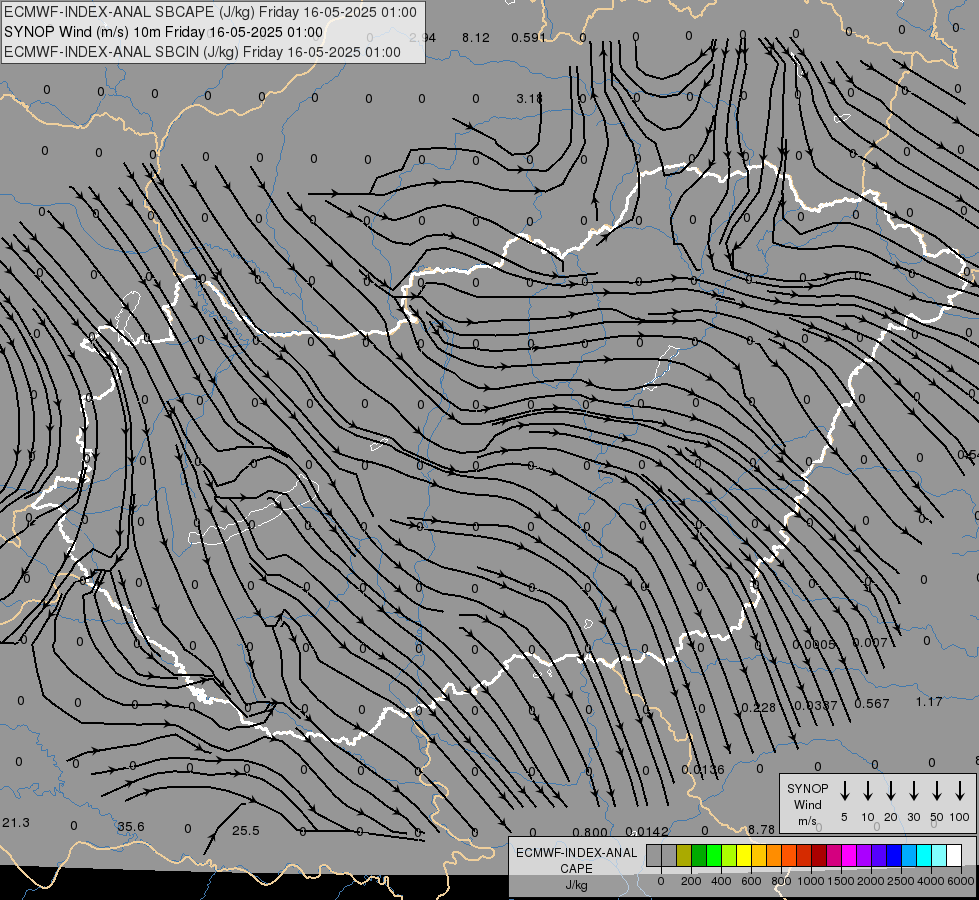Click the 0.0005 grid value
Viewport: 979px width, 900px height.
point(814,645)
